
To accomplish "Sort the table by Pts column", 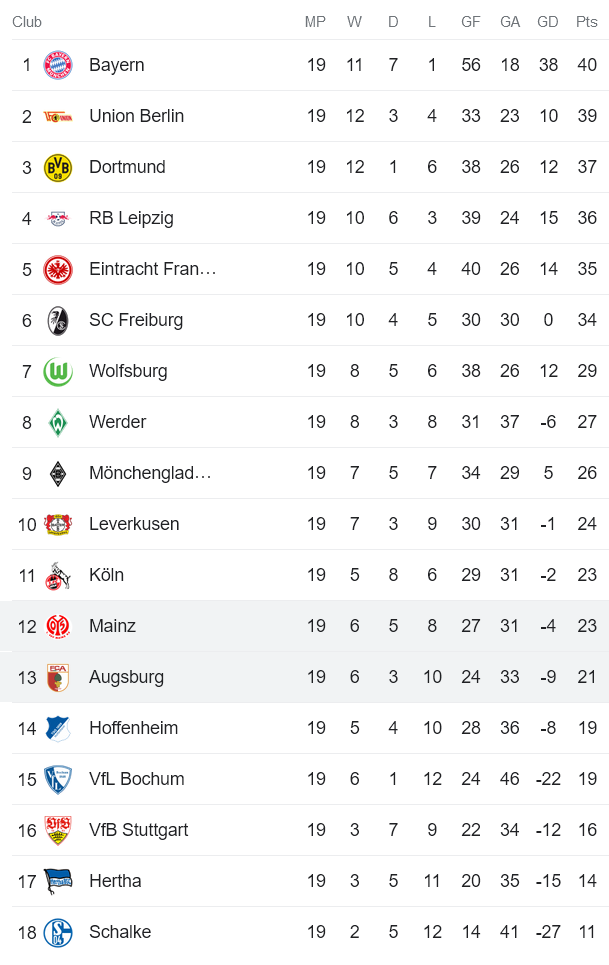I will (x=586, y=21).
